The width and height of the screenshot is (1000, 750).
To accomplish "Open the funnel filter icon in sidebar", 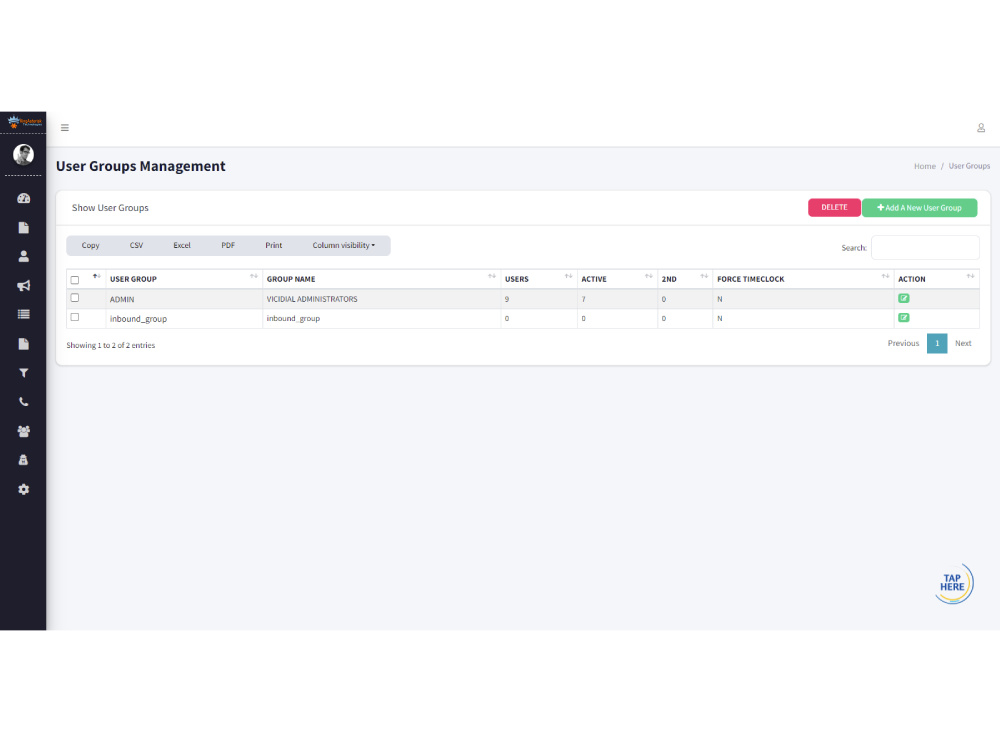I will 24,373.
